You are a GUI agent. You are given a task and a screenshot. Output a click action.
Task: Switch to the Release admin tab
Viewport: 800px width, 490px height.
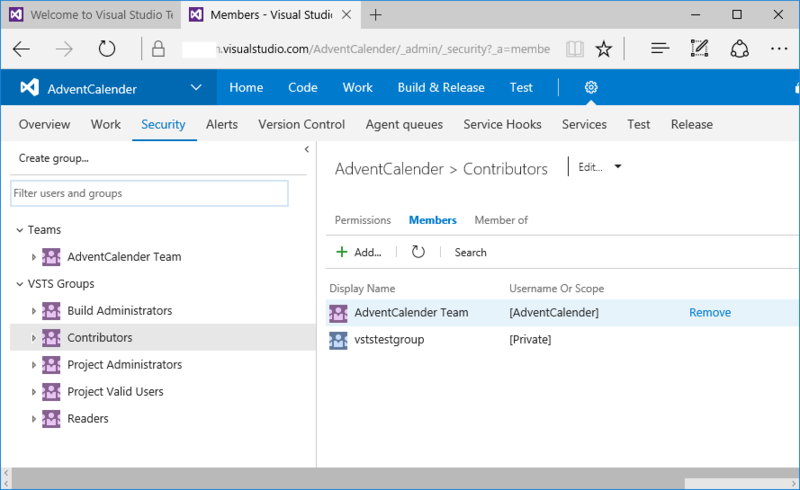pyautogui.click(x=691, y=124)
